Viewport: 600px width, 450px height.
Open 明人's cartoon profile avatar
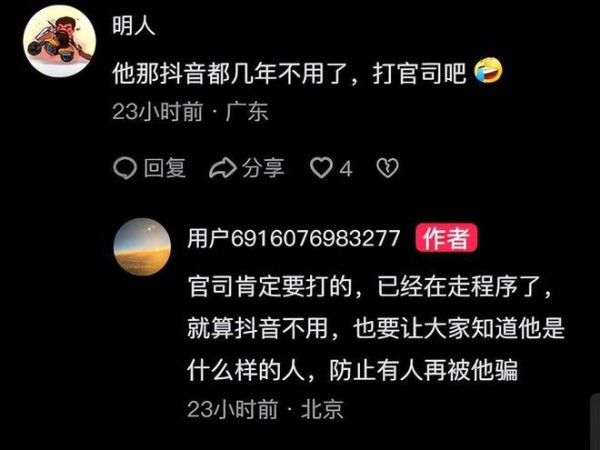(59, 41)
